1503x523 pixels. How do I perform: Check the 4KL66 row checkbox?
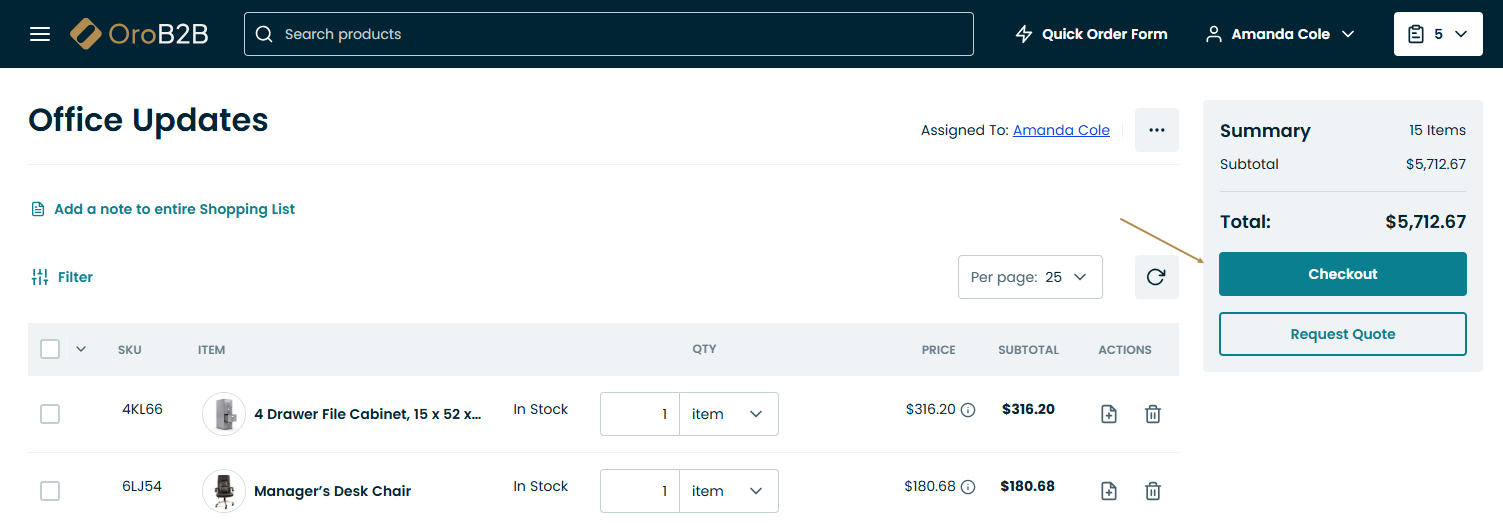[x=50, y=414]
